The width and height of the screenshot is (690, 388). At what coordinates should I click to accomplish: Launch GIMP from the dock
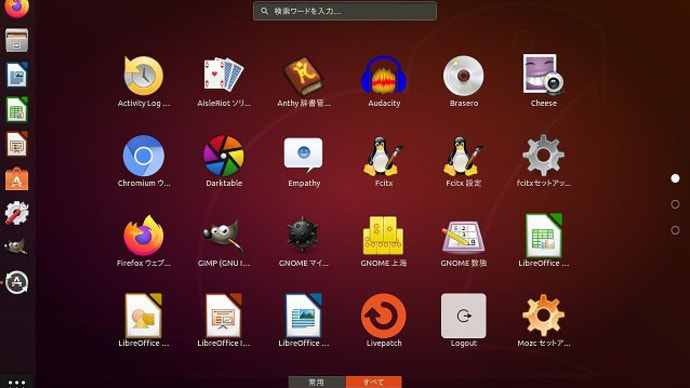tap(17, 247)
